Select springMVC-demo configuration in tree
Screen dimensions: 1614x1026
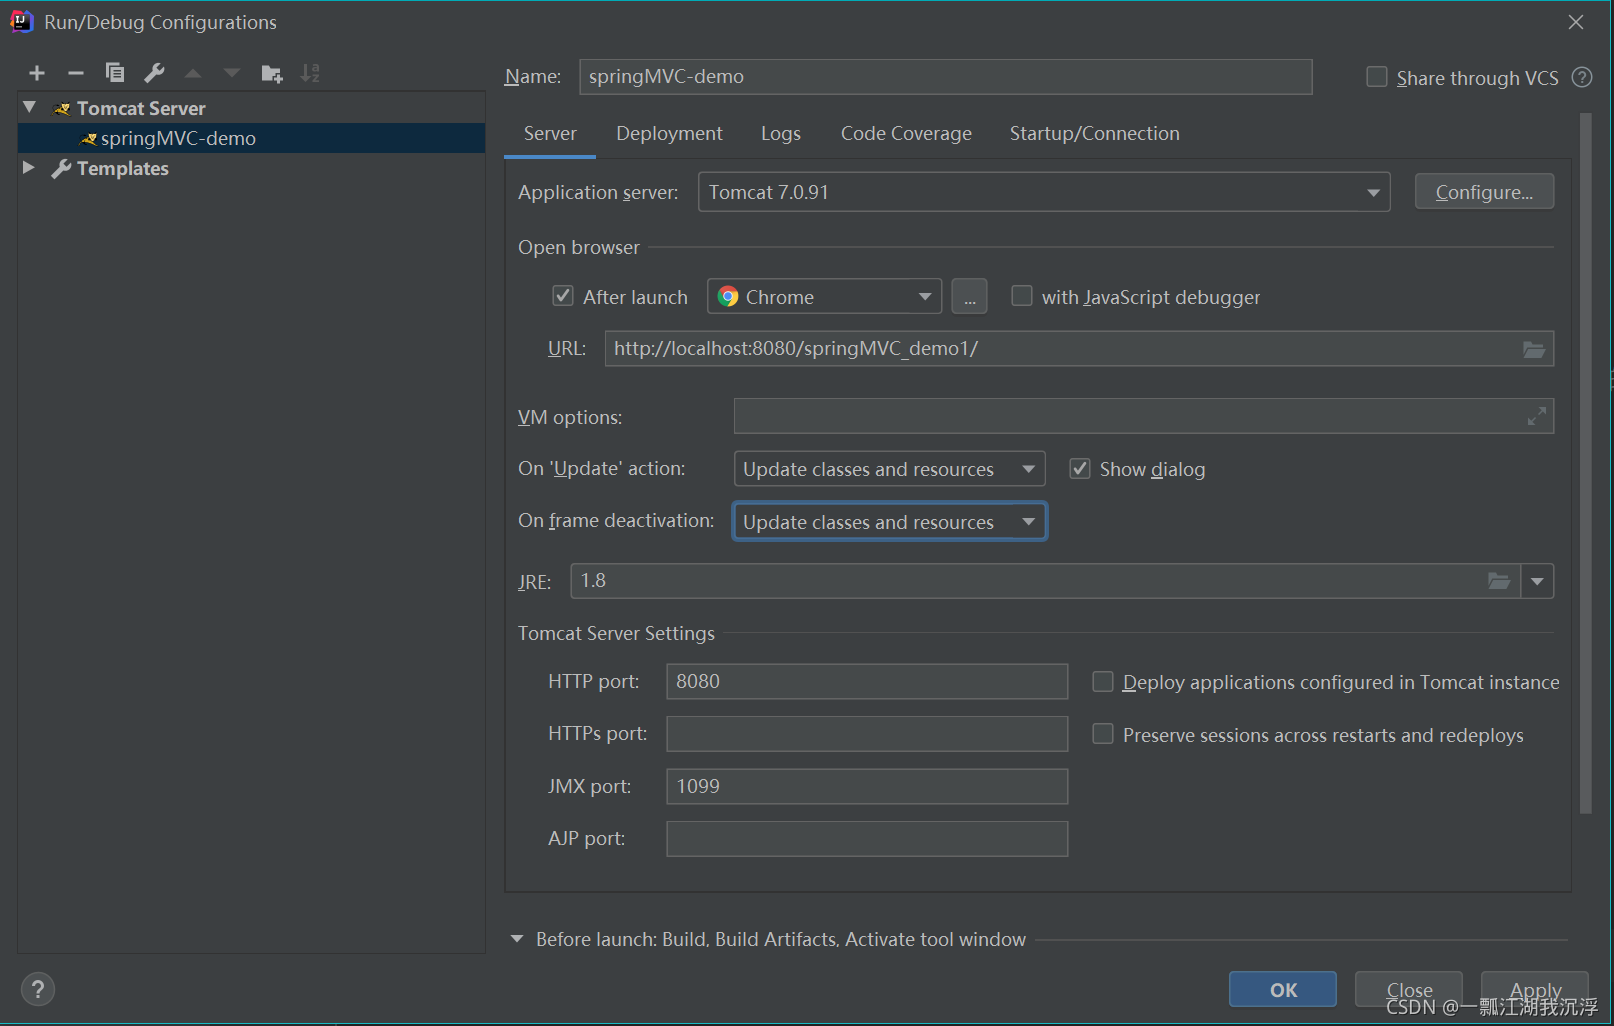click(x=252, y=138)
